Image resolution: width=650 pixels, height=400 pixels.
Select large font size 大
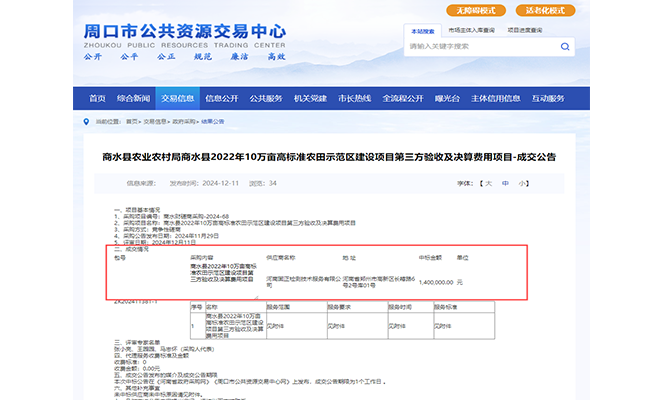pos(489,184)
